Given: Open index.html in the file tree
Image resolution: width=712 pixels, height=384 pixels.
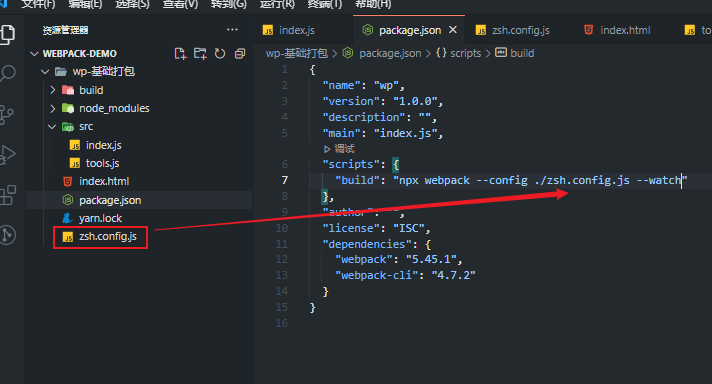Looking at the screenshot, I should [x=104, y=181].
